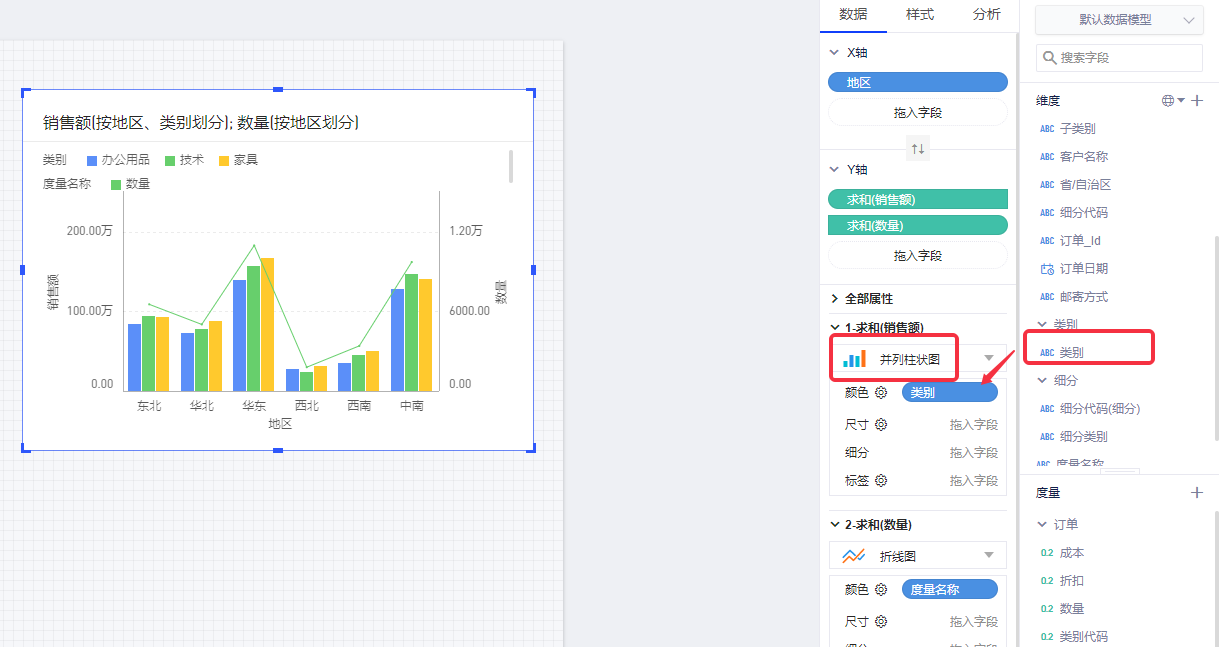The height and width of the screenshot is (647, 1219).
Task: Click the globe icon in 维度 header
Action: tap(1168, 101)
